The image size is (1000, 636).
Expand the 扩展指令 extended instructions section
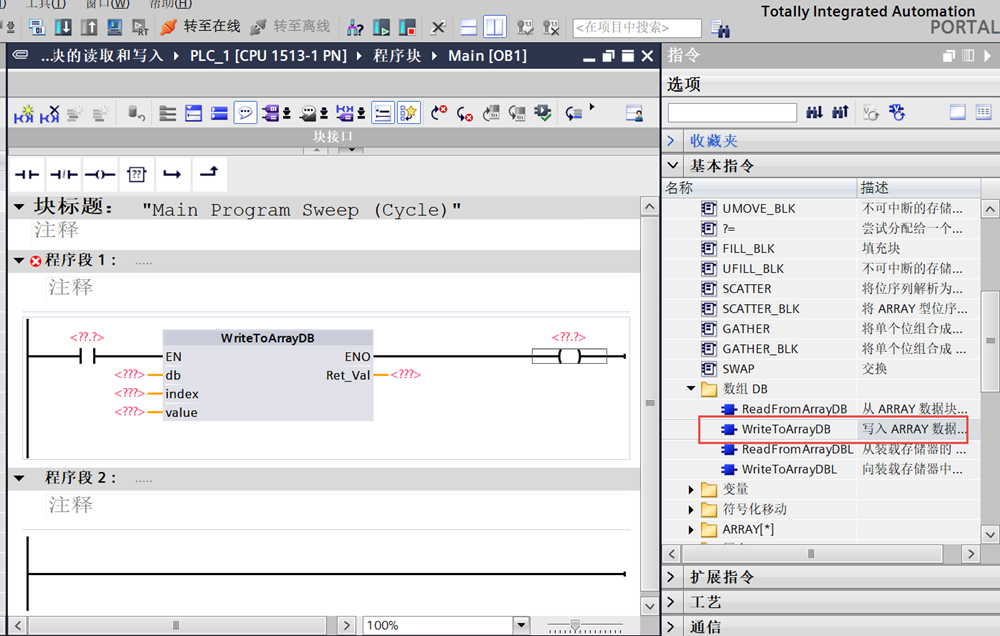(x=673, y=577)
